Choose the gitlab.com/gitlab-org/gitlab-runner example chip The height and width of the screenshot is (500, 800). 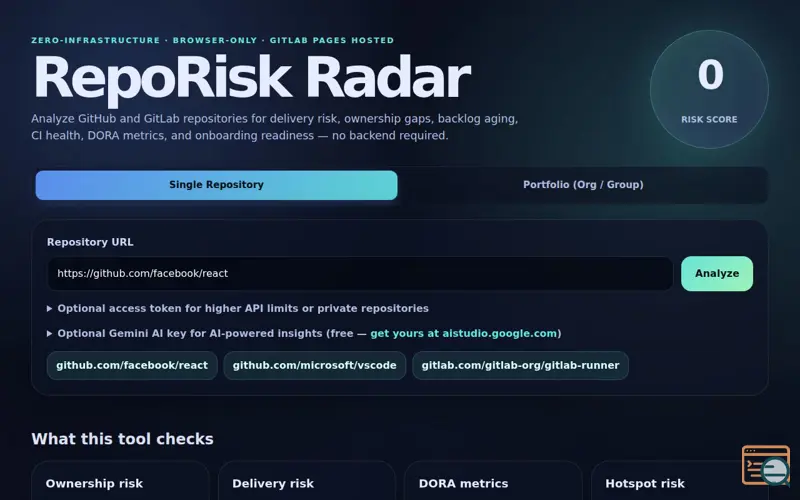point(520,365)
